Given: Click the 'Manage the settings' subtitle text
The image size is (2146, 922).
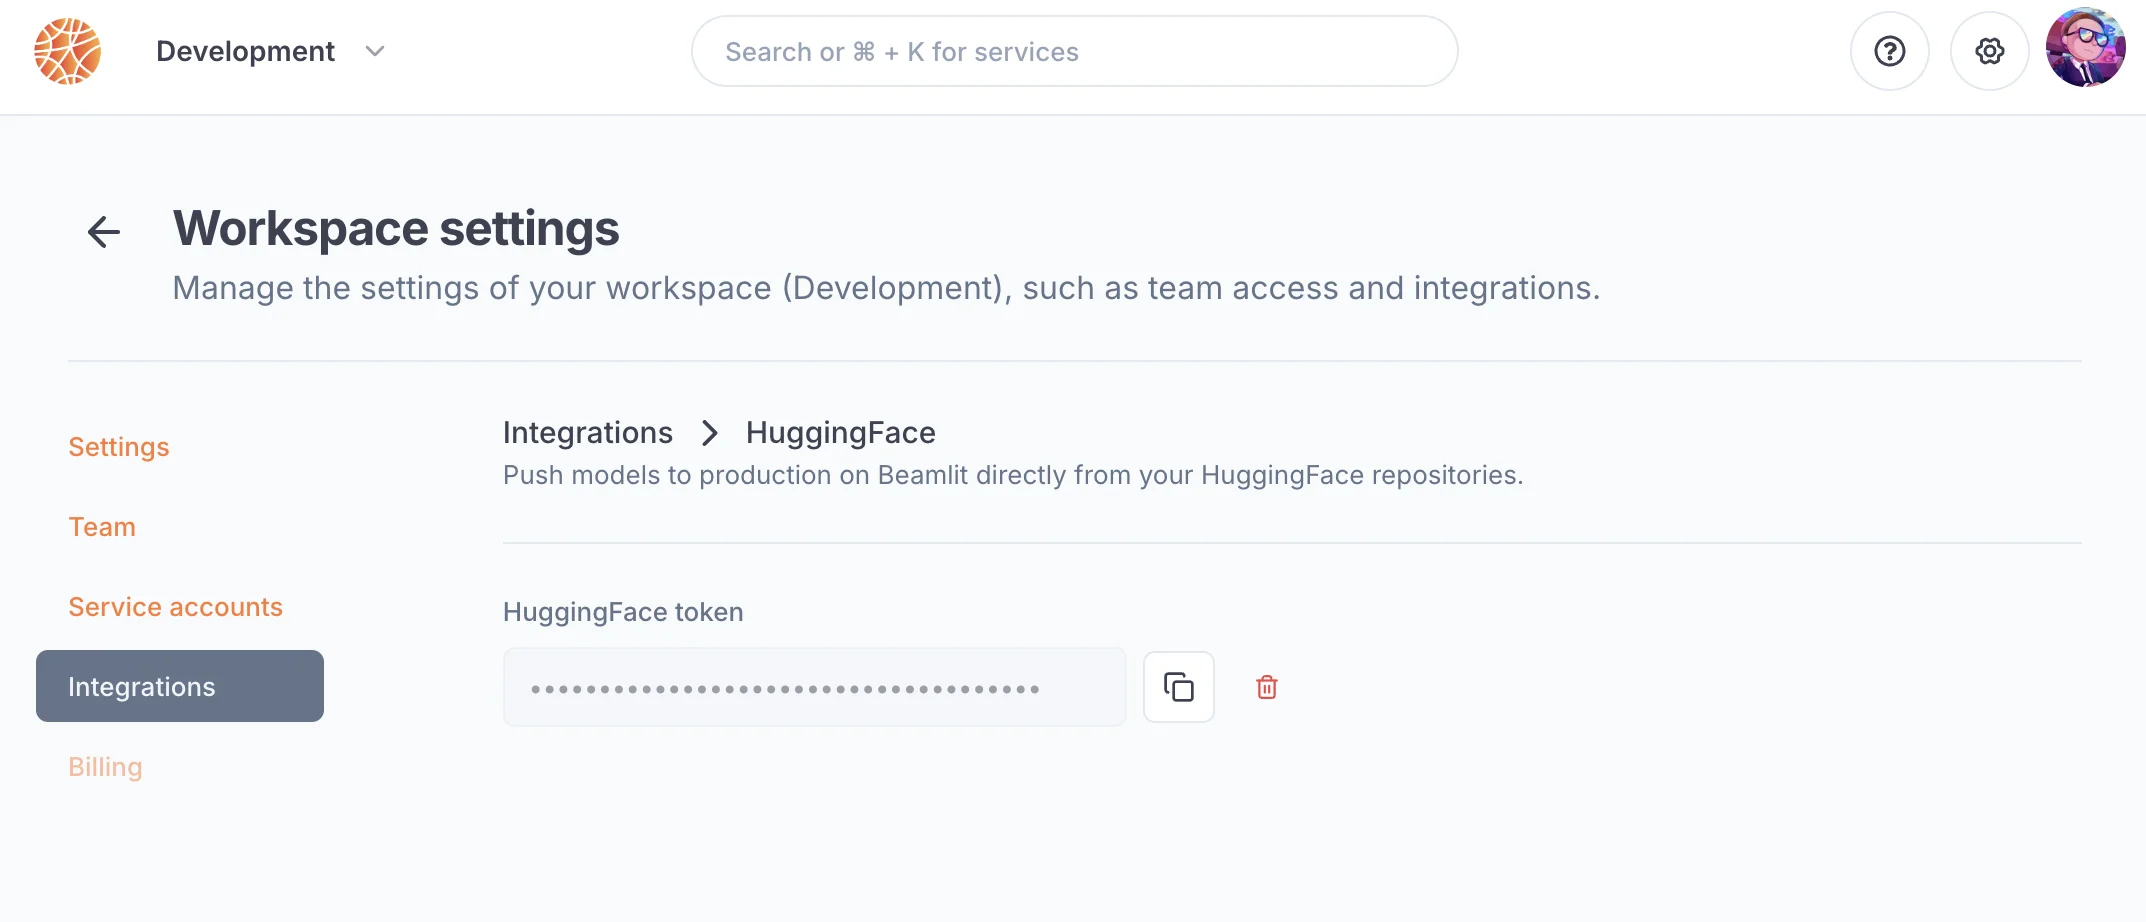Looking at the screenshot, I should click(x=886, y=288).
